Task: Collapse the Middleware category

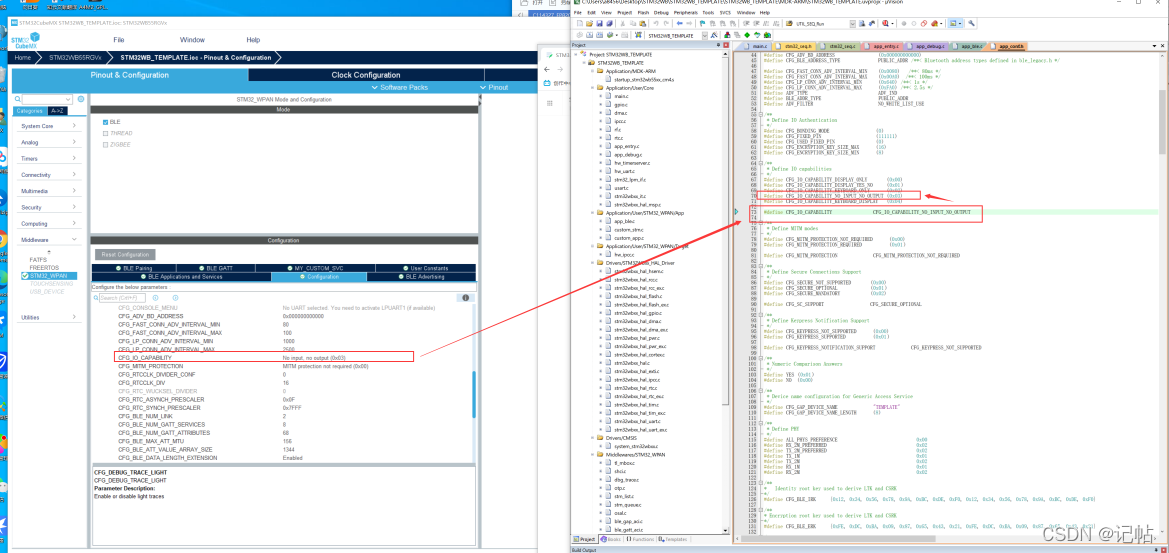Action: pos(49,240)
